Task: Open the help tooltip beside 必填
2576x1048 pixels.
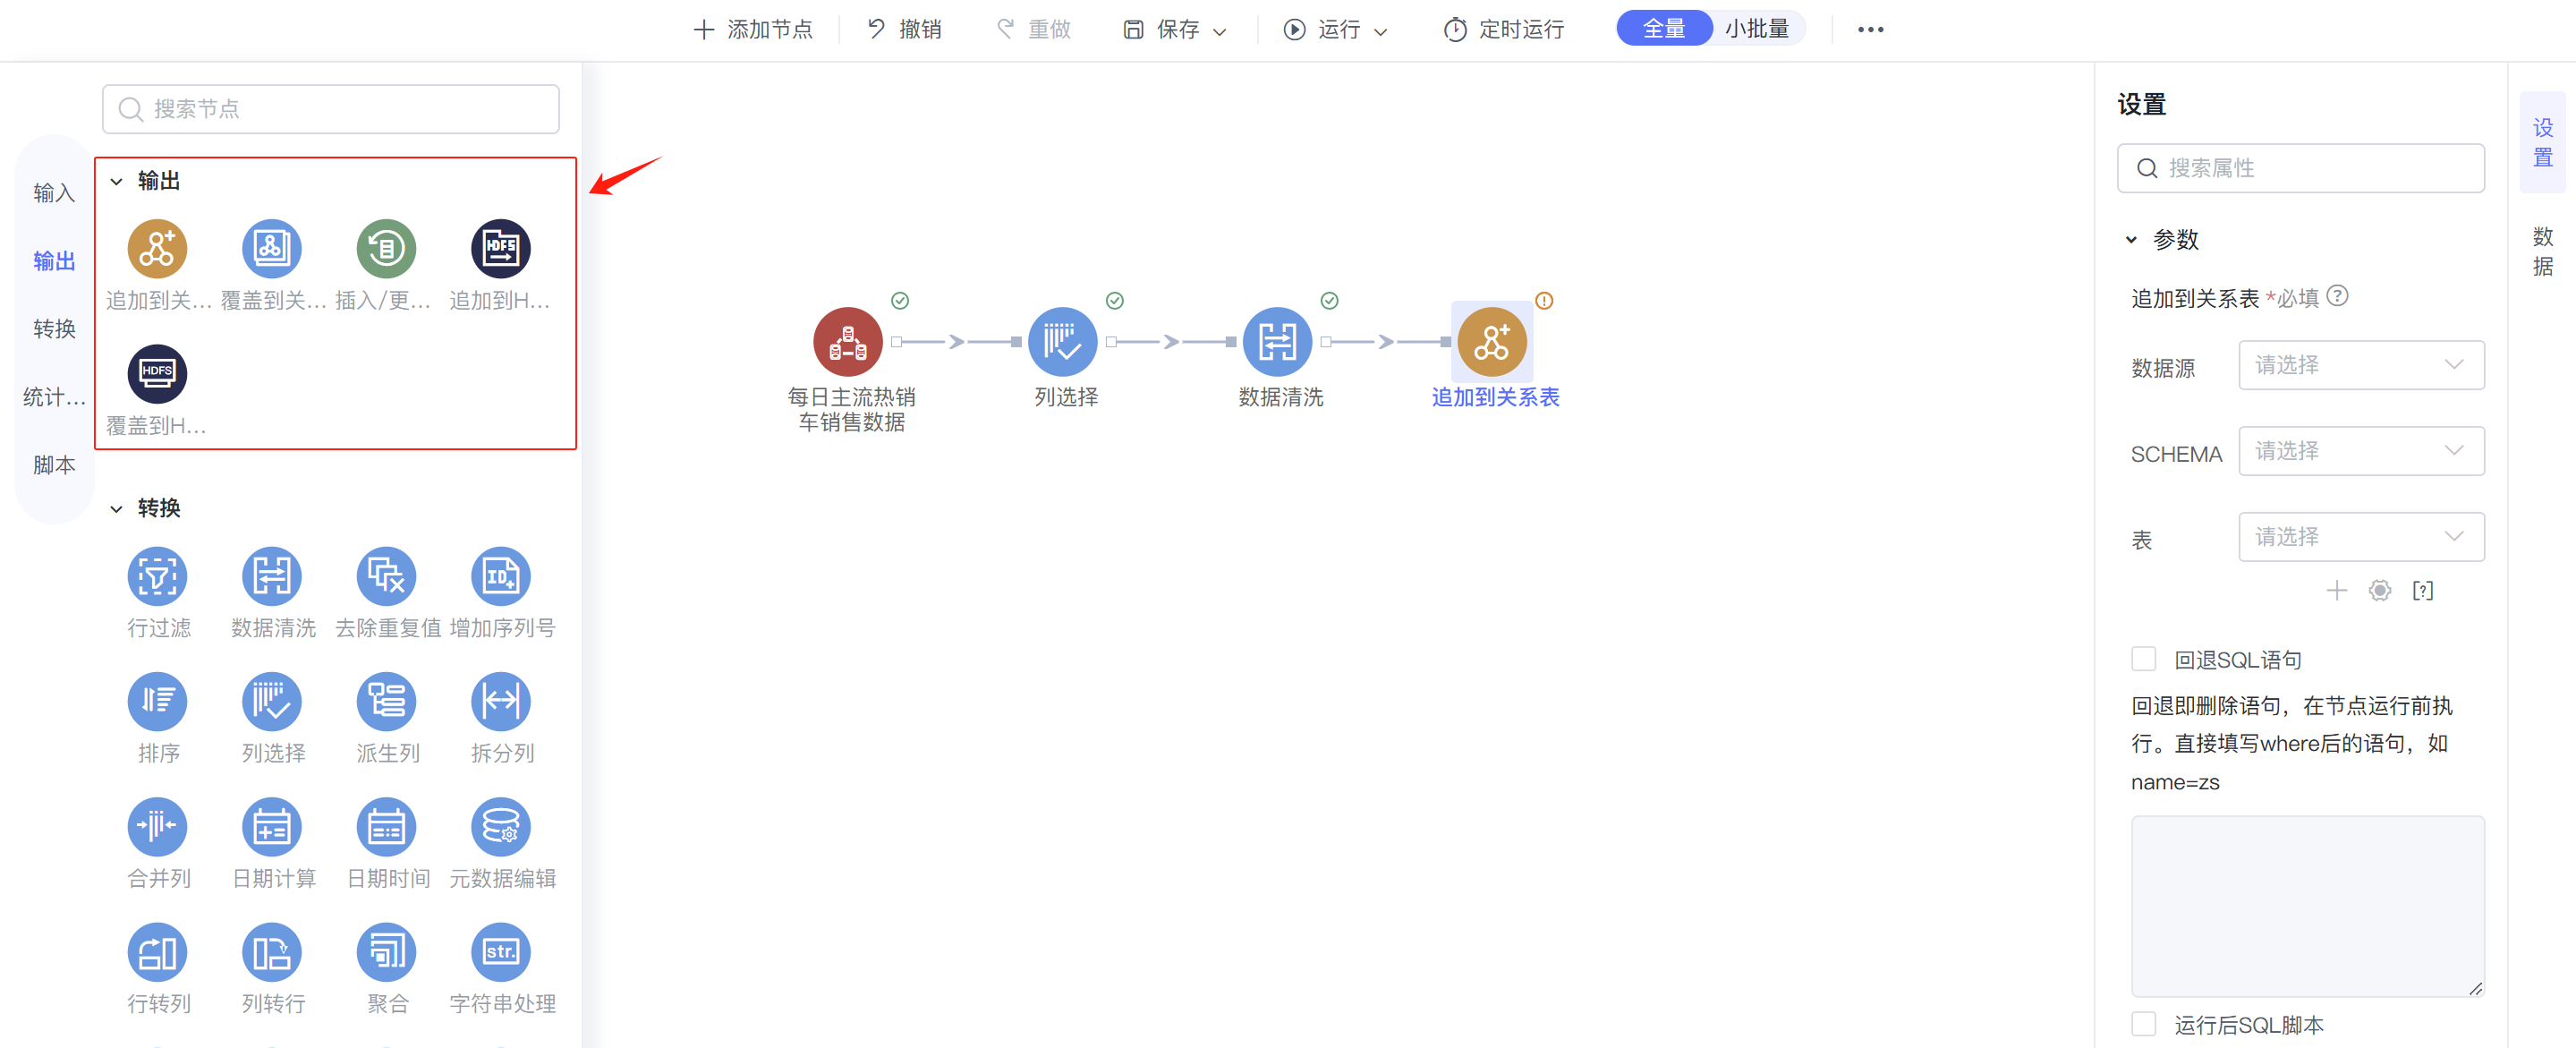Action: (x=2337, y=296)
